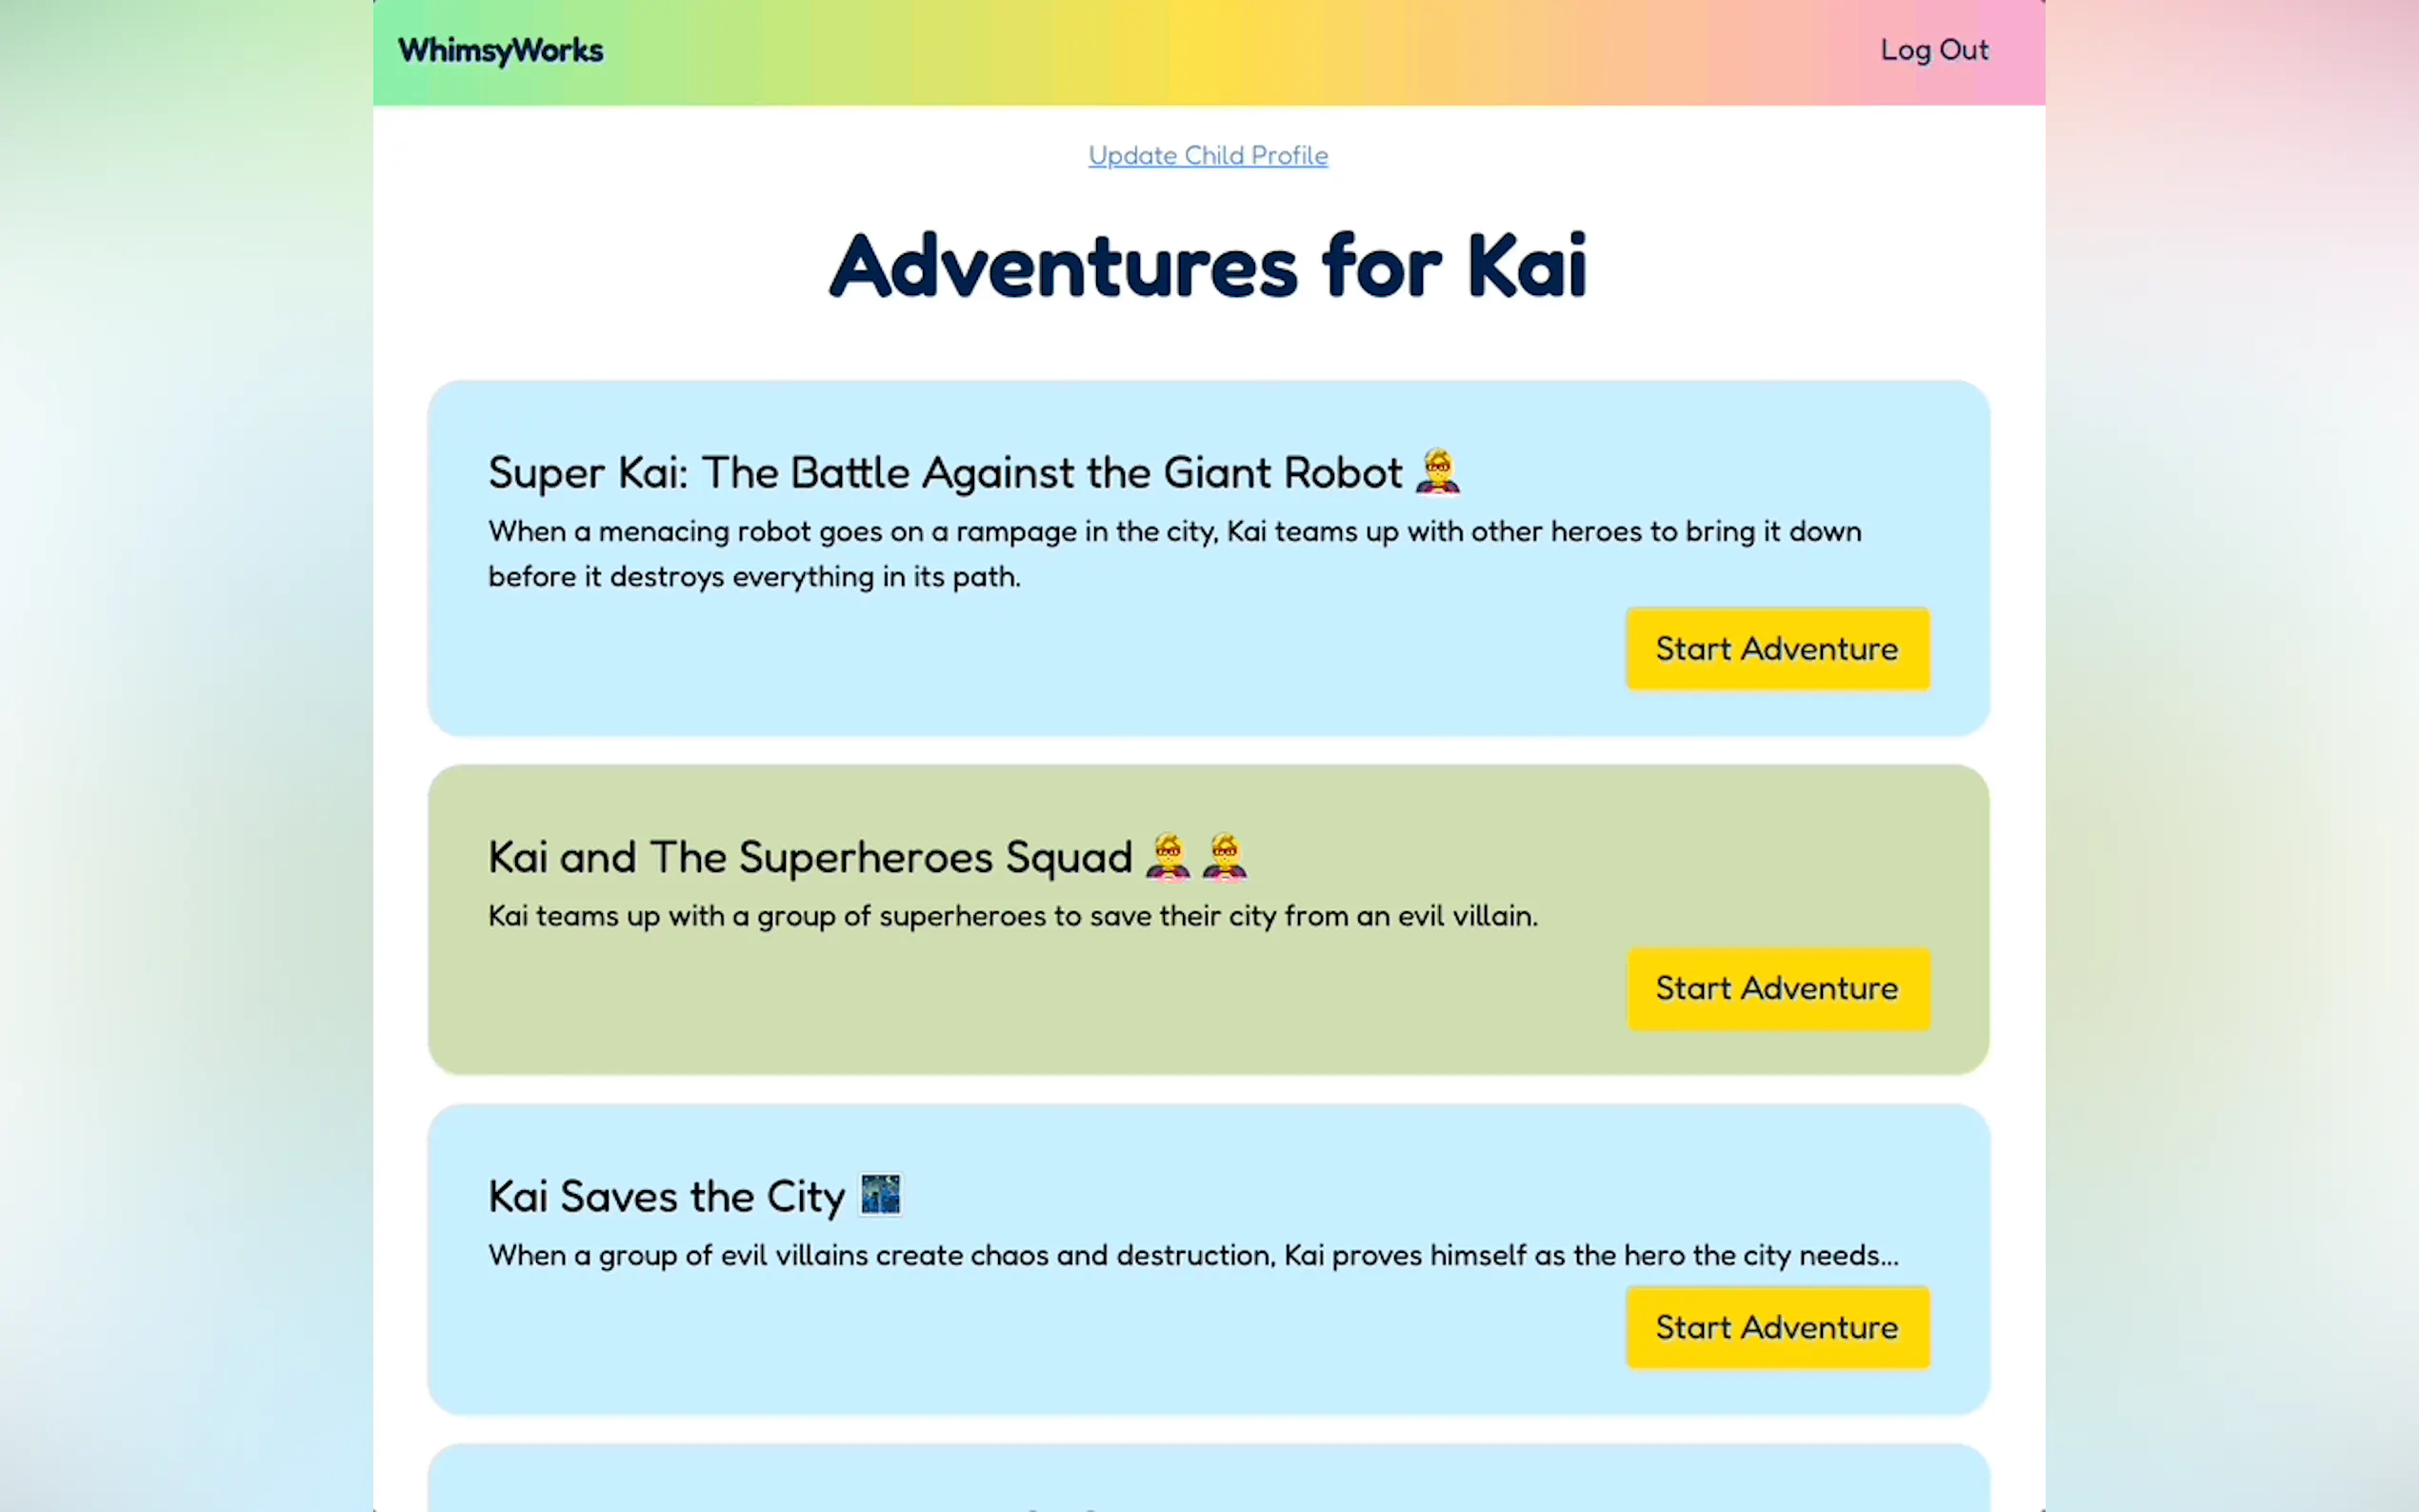The height and width of the screenshot is (1512, 2419).
Task: Select the Super Kai Giant Robot title
Action: pos(944,473)
